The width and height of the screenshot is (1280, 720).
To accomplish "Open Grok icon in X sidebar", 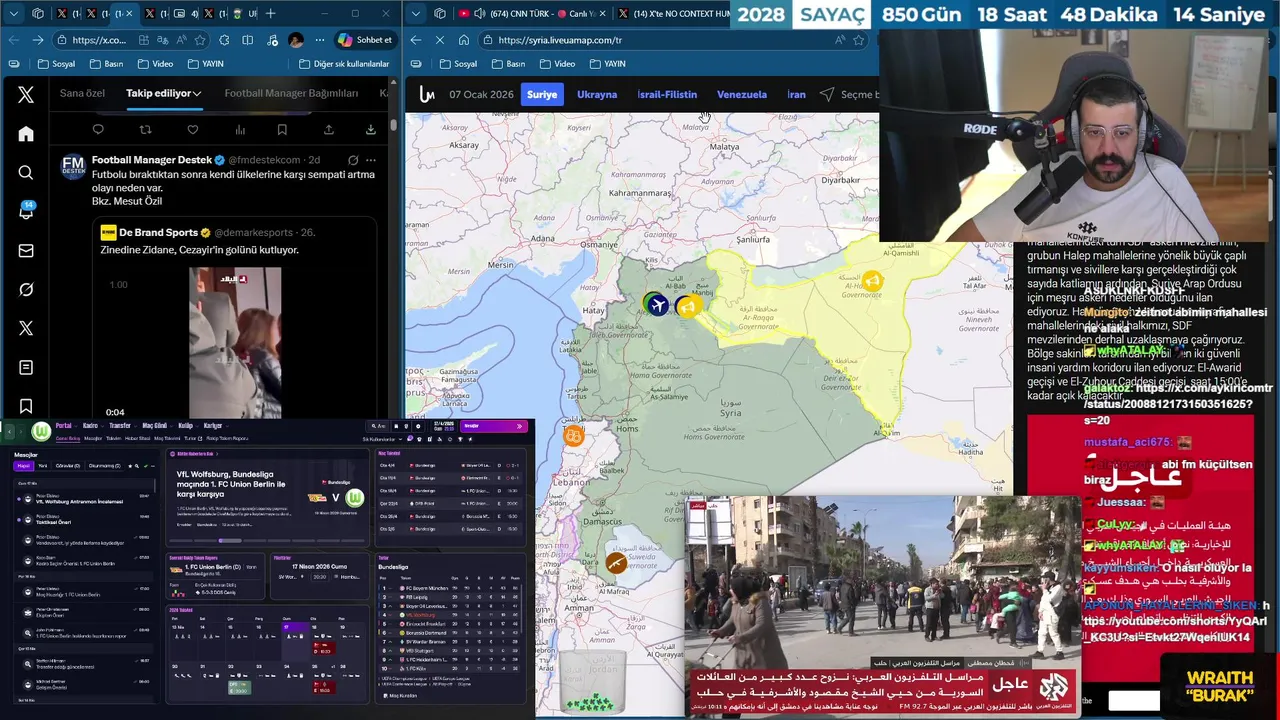I will coord(26,290).
